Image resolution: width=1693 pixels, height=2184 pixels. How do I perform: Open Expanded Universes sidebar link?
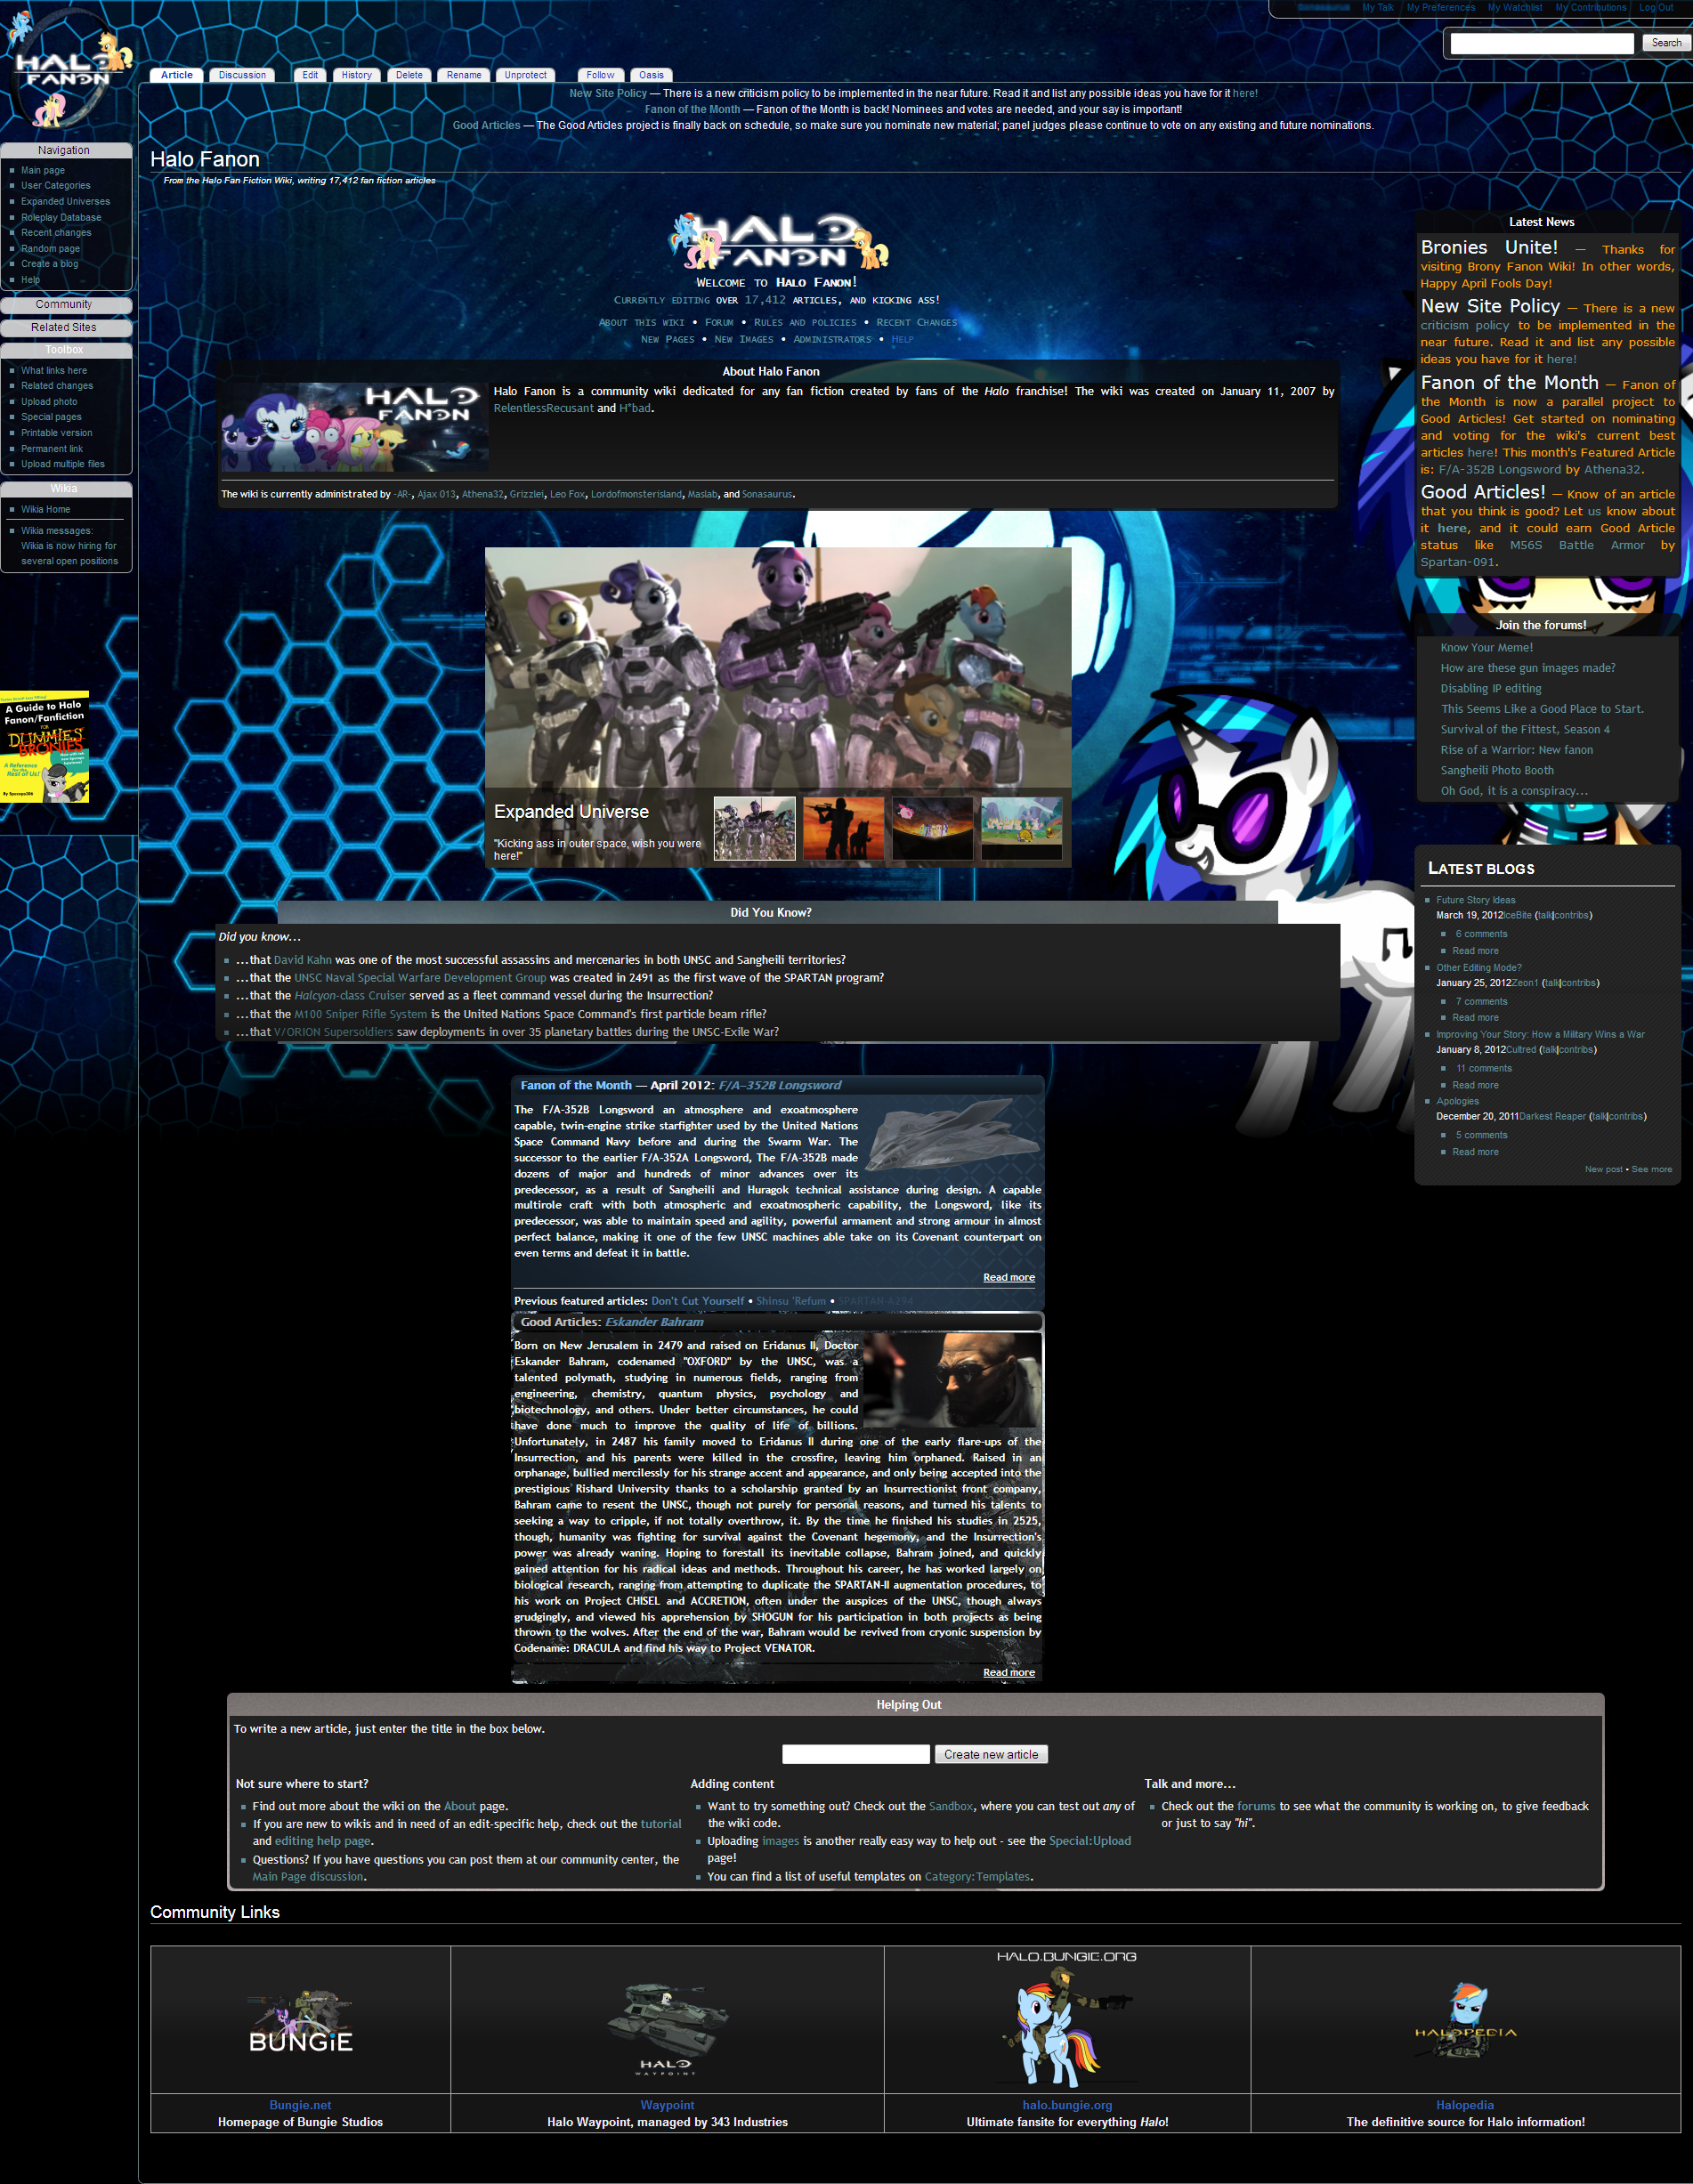click(66, 202)
